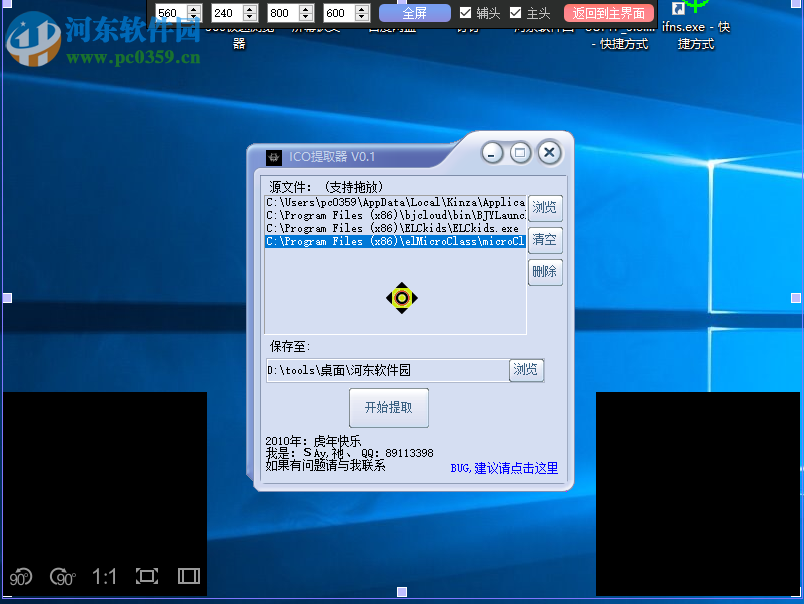Enable the 辅头 checkbox
This screenshot has height=604, width=804.
click(x=465, y=13)
